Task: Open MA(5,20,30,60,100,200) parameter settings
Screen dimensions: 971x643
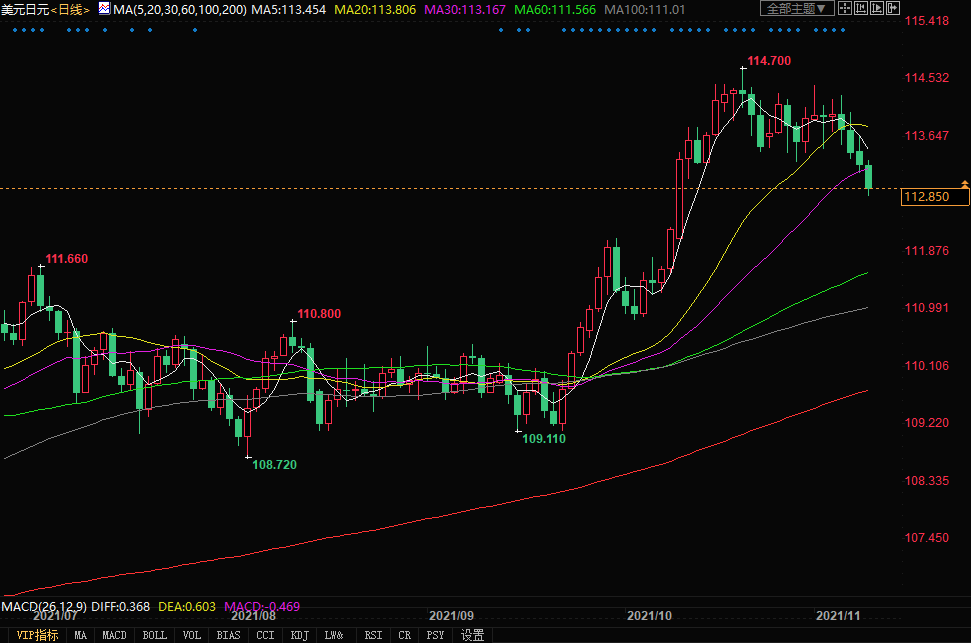Action: click(x=181, y=9)
